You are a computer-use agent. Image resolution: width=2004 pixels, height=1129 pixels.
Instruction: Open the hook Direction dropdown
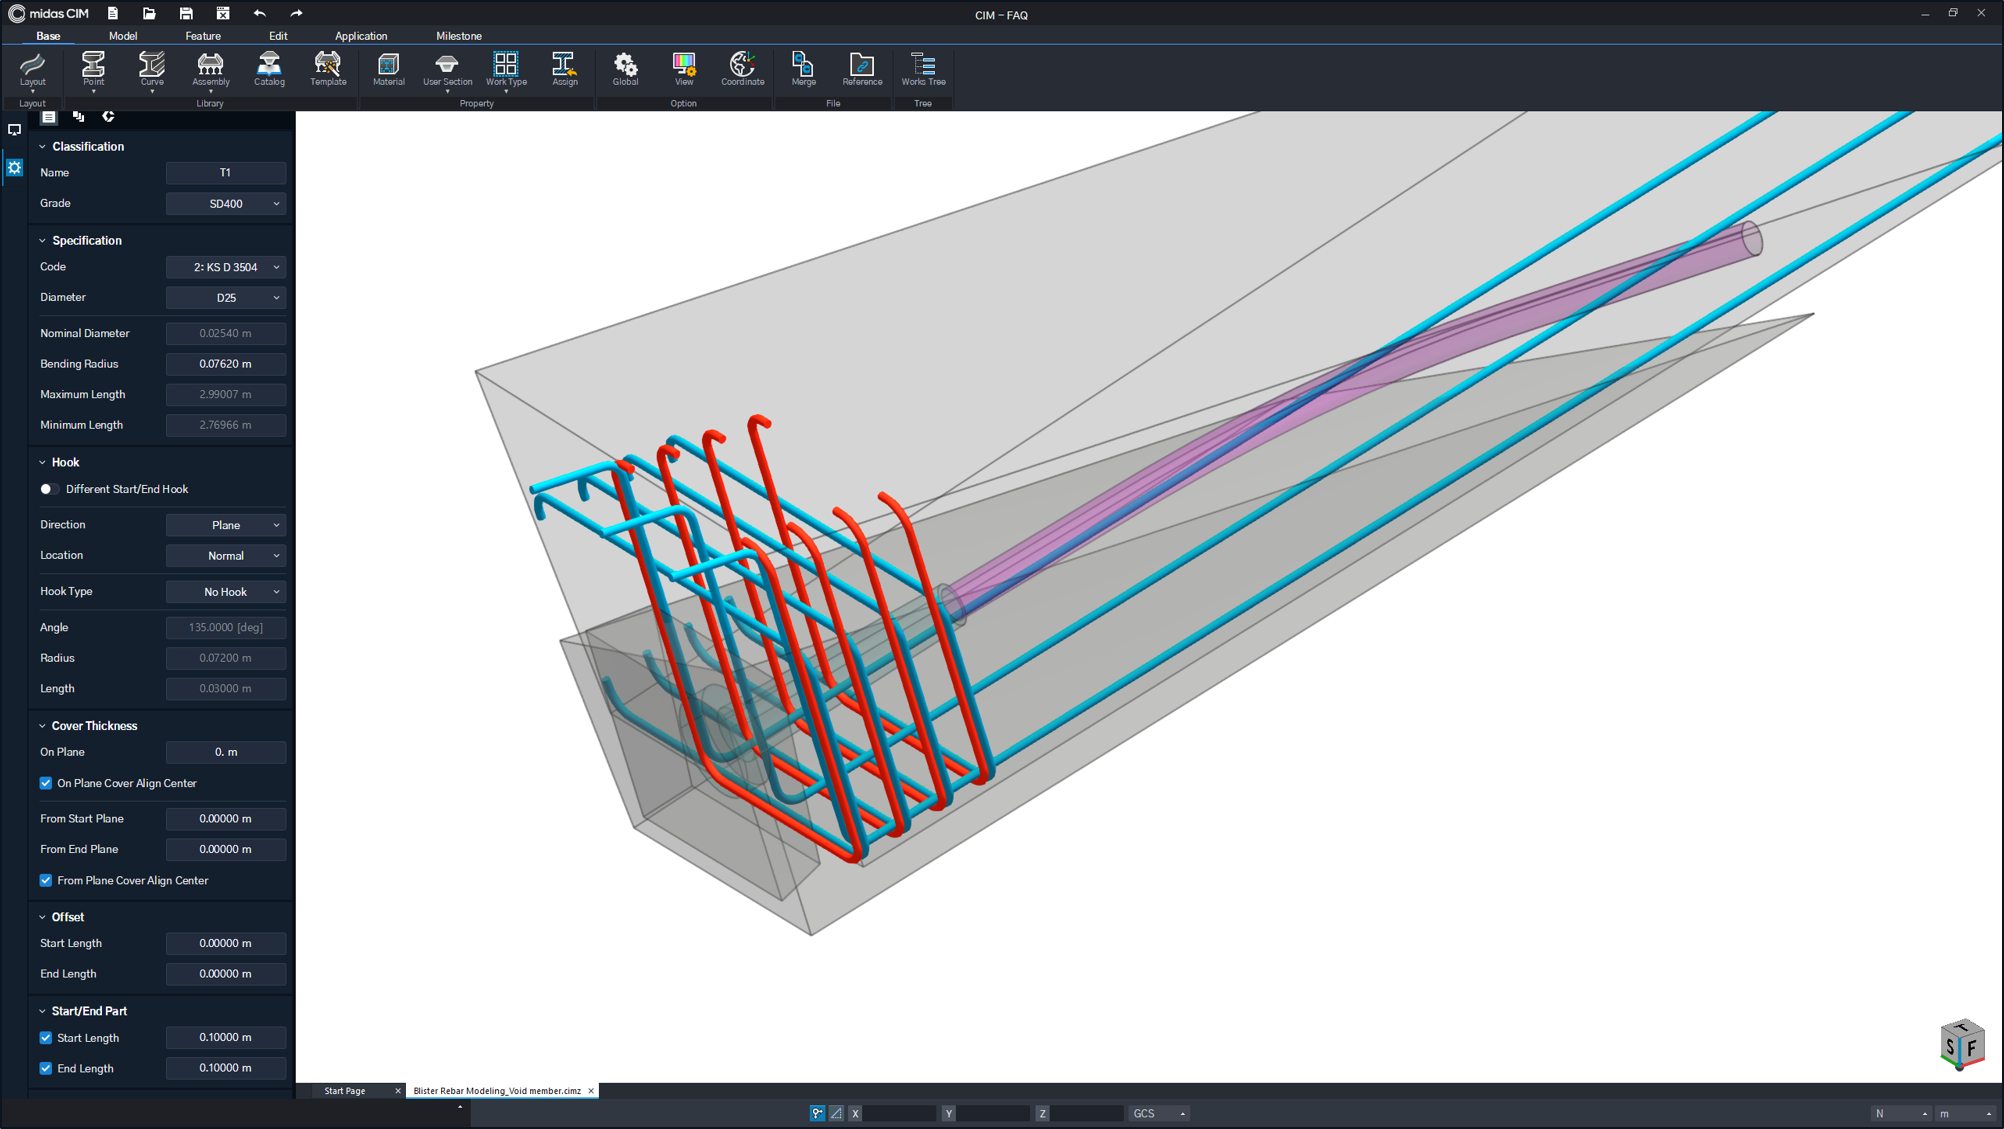(226, 525)
